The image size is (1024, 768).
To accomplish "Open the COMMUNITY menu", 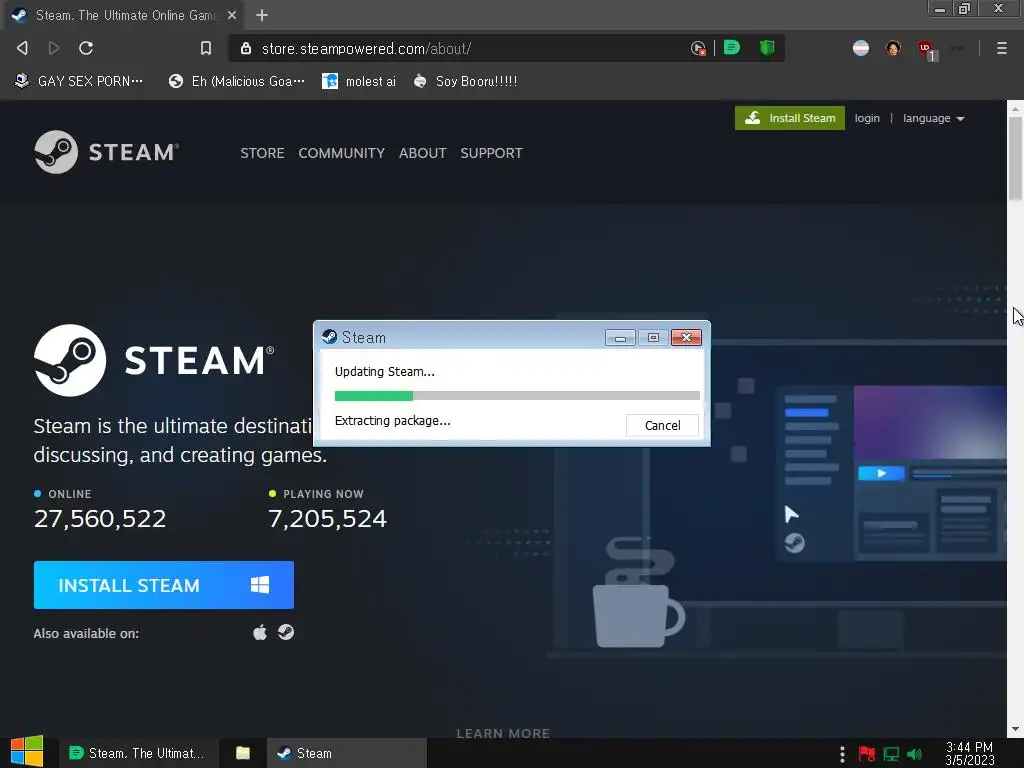I will (x=342, y=153).
